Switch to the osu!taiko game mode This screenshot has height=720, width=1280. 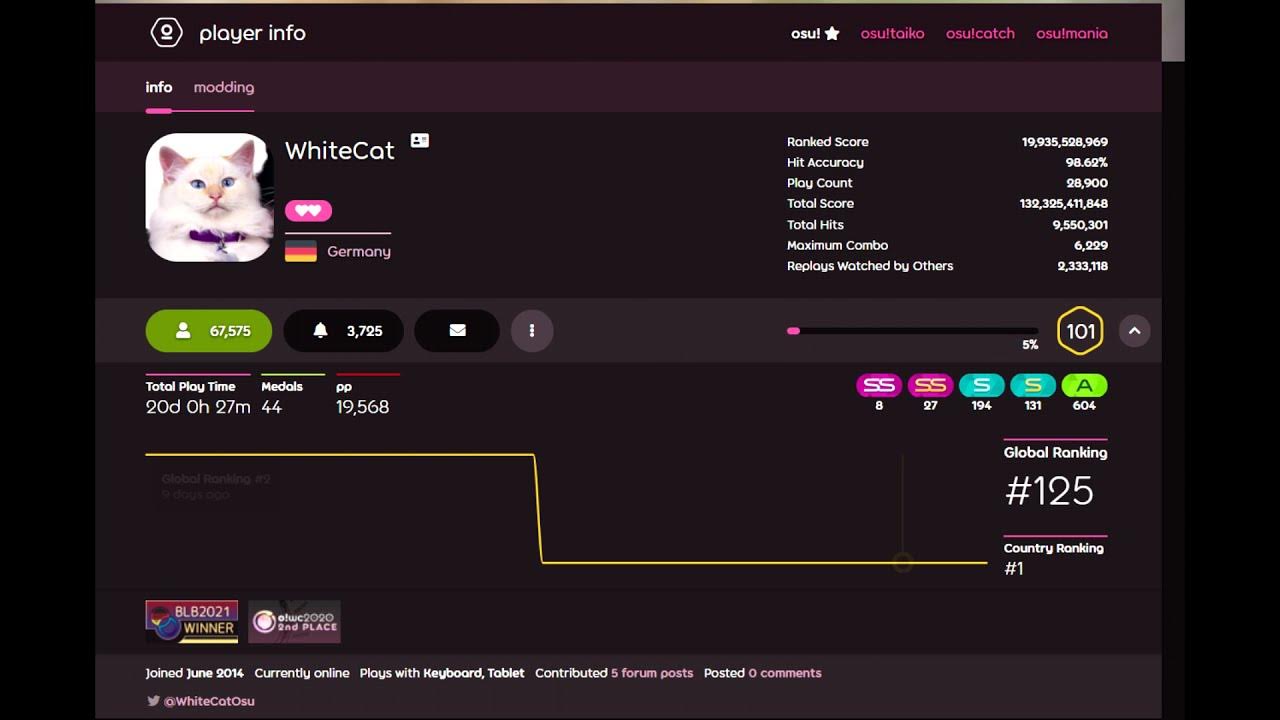point(892,34)
